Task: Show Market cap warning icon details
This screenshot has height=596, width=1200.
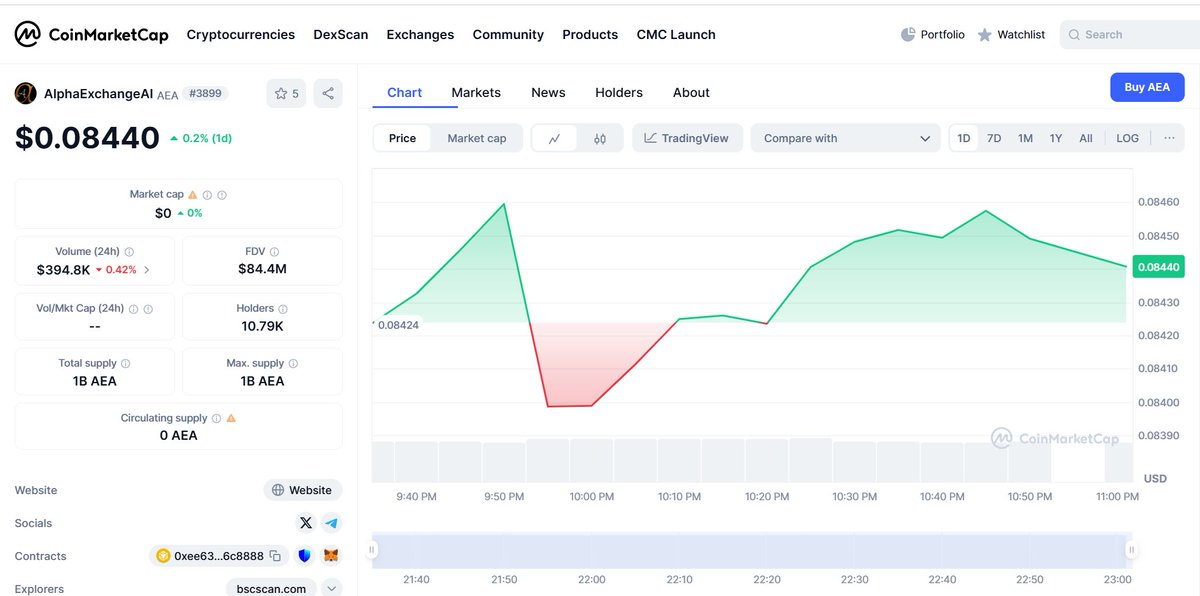Action: coord(193,195)
